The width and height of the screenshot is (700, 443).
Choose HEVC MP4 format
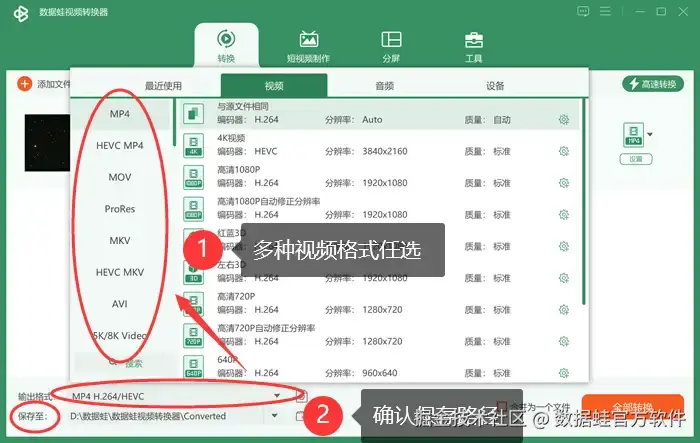120,146
